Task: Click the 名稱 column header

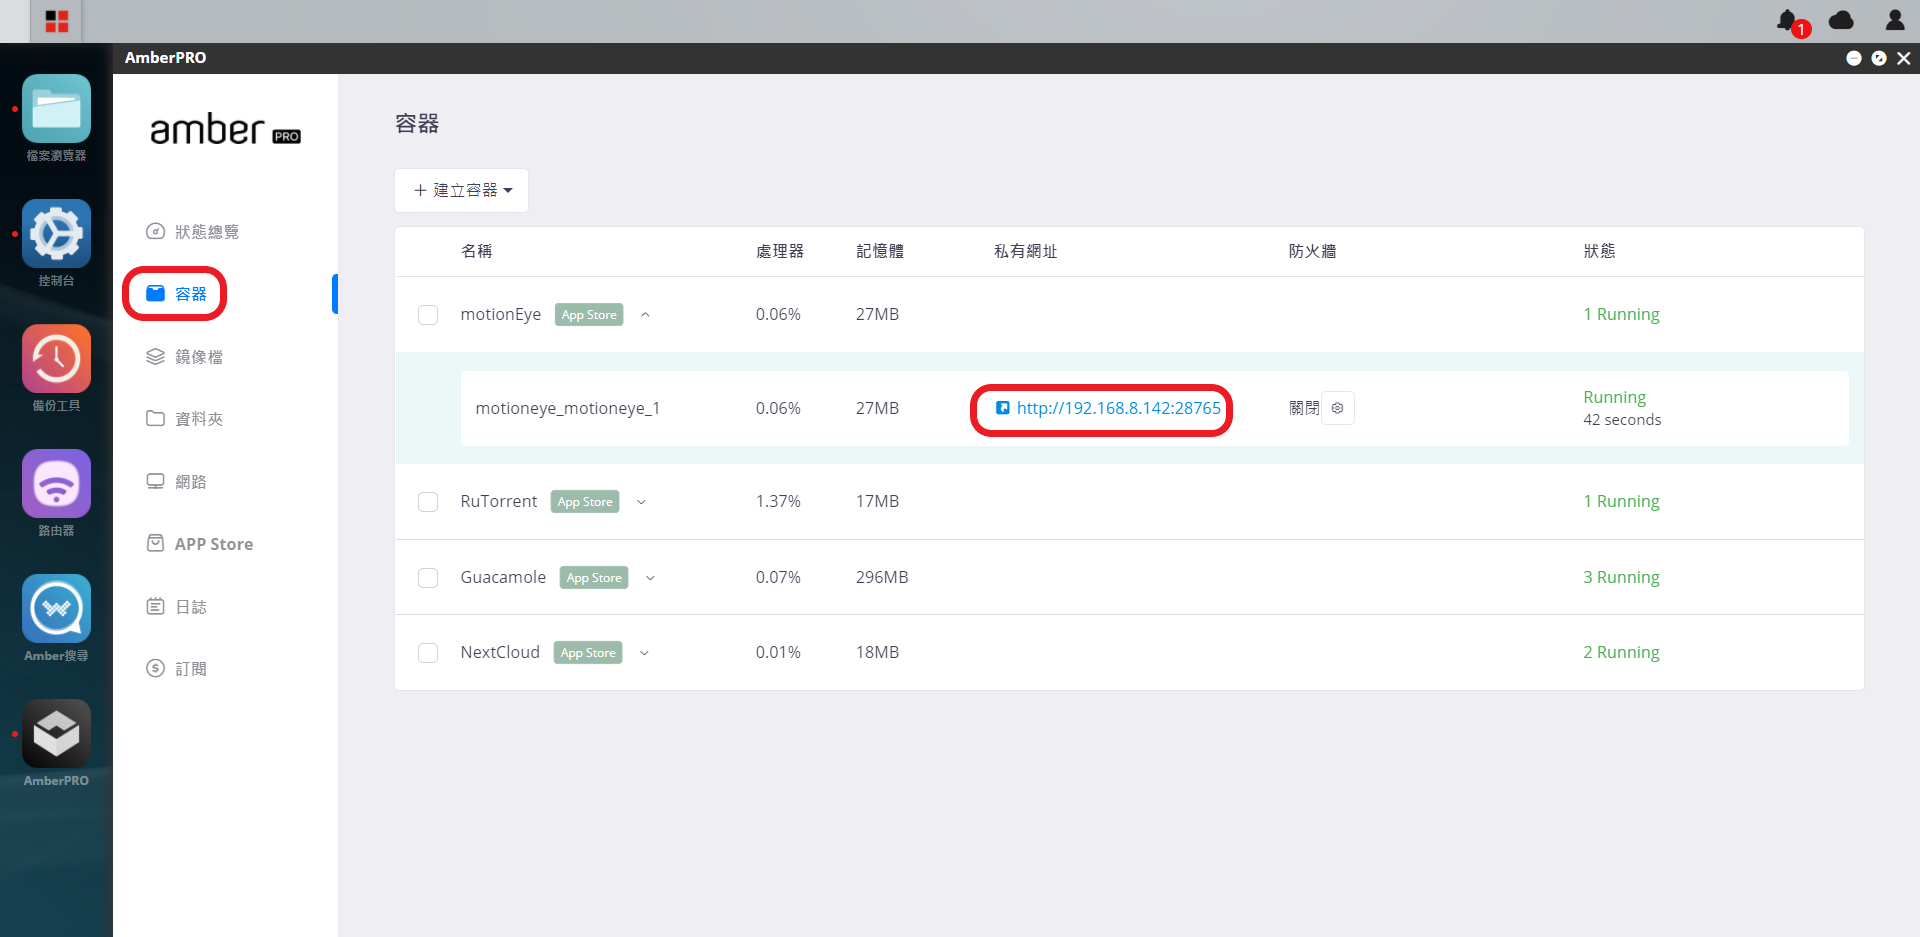Action: [476, 251]
